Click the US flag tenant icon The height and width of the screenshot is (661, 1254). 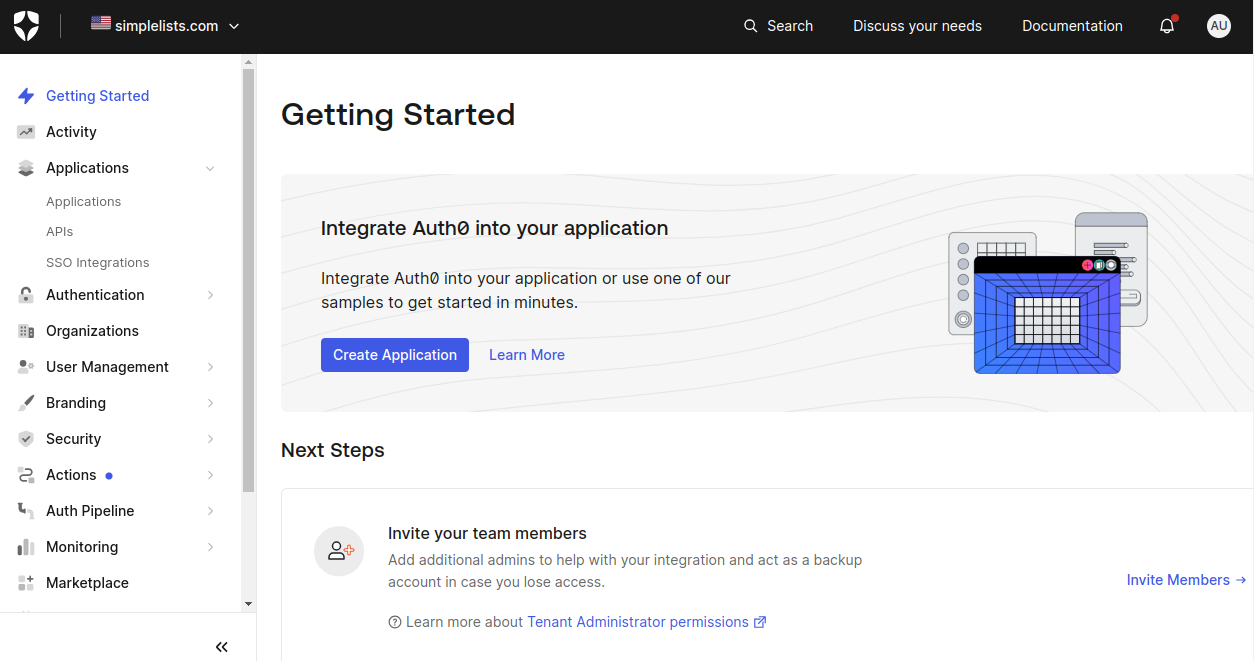101,23
